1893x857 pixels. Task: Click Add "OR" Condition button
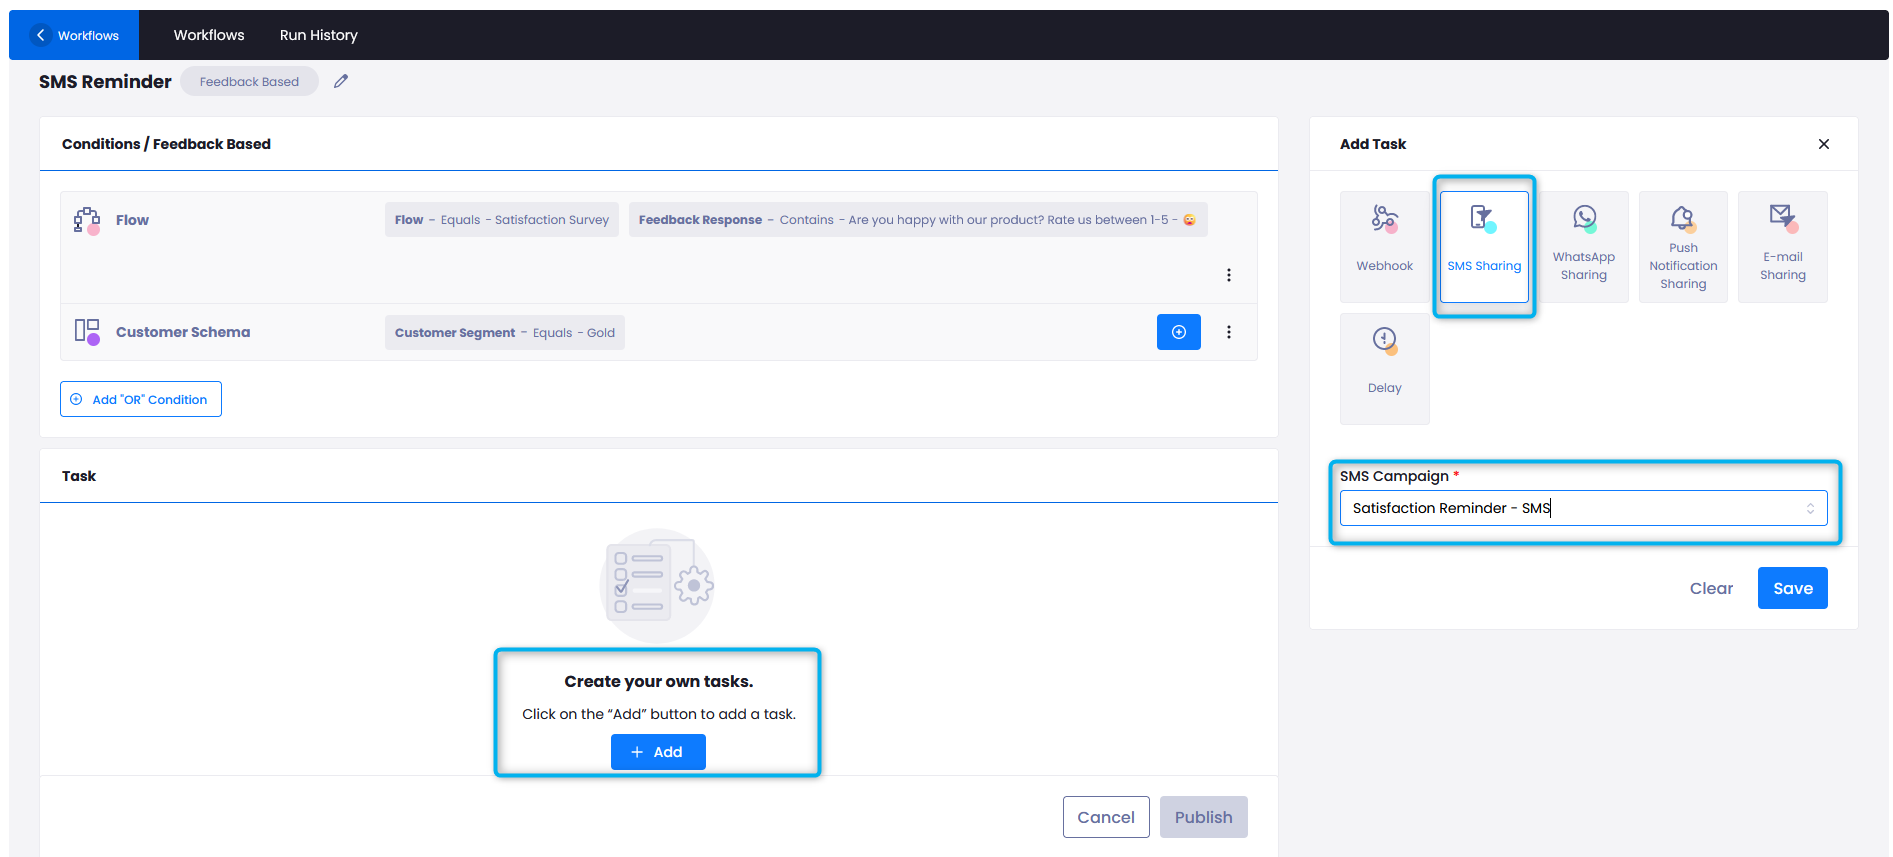141,399
